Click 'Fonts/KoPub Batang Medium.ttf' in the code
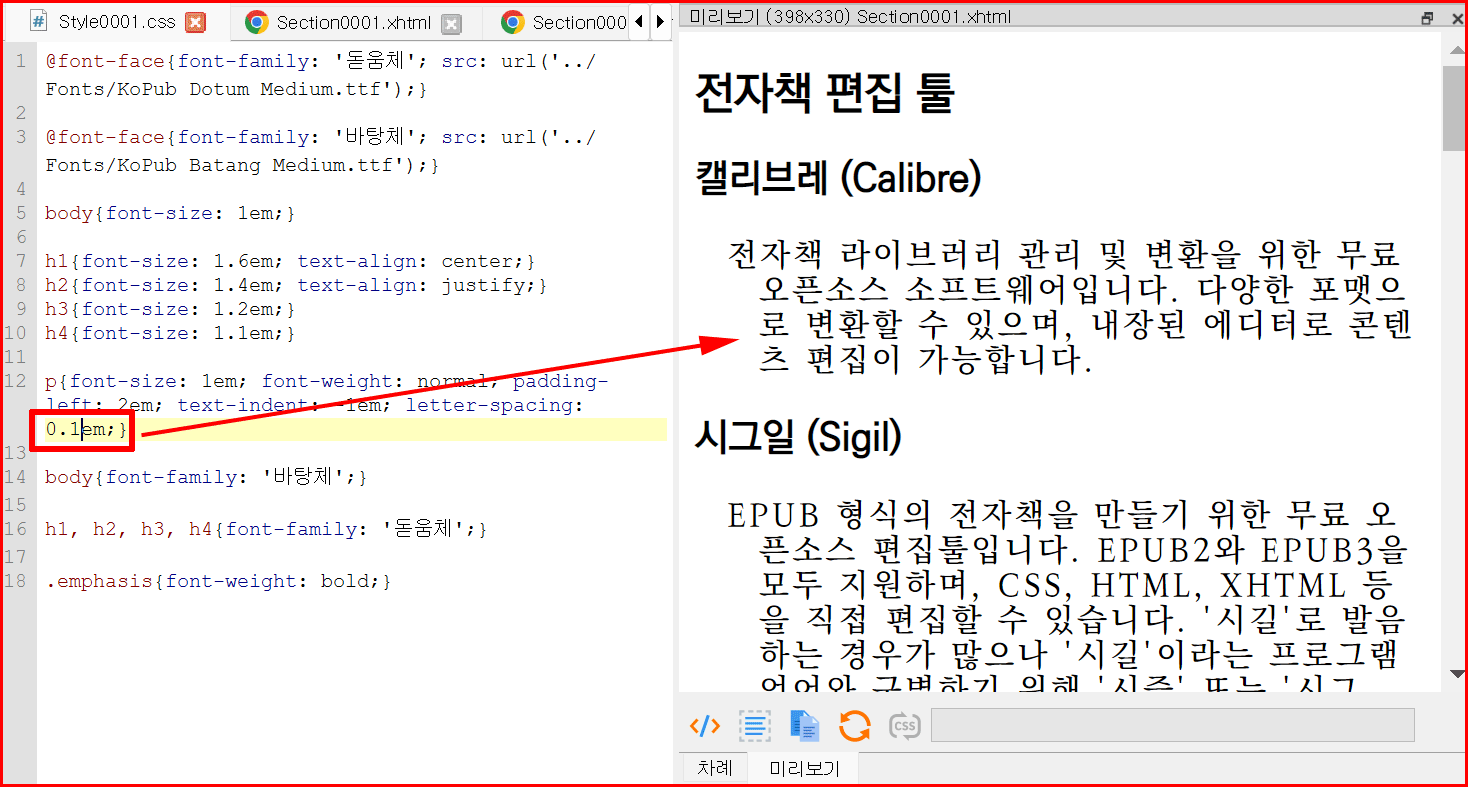The image size is (1468, 787). [218, 165]
